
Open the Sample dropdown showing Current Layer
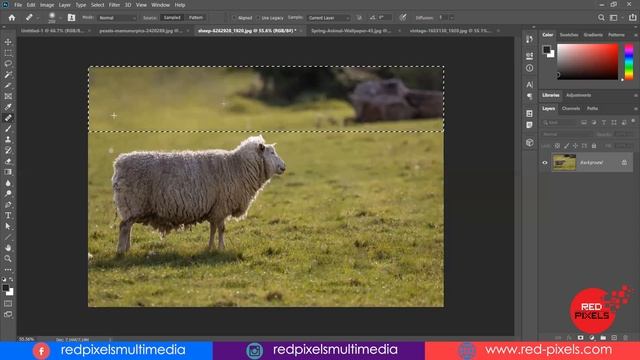(328, 18)
